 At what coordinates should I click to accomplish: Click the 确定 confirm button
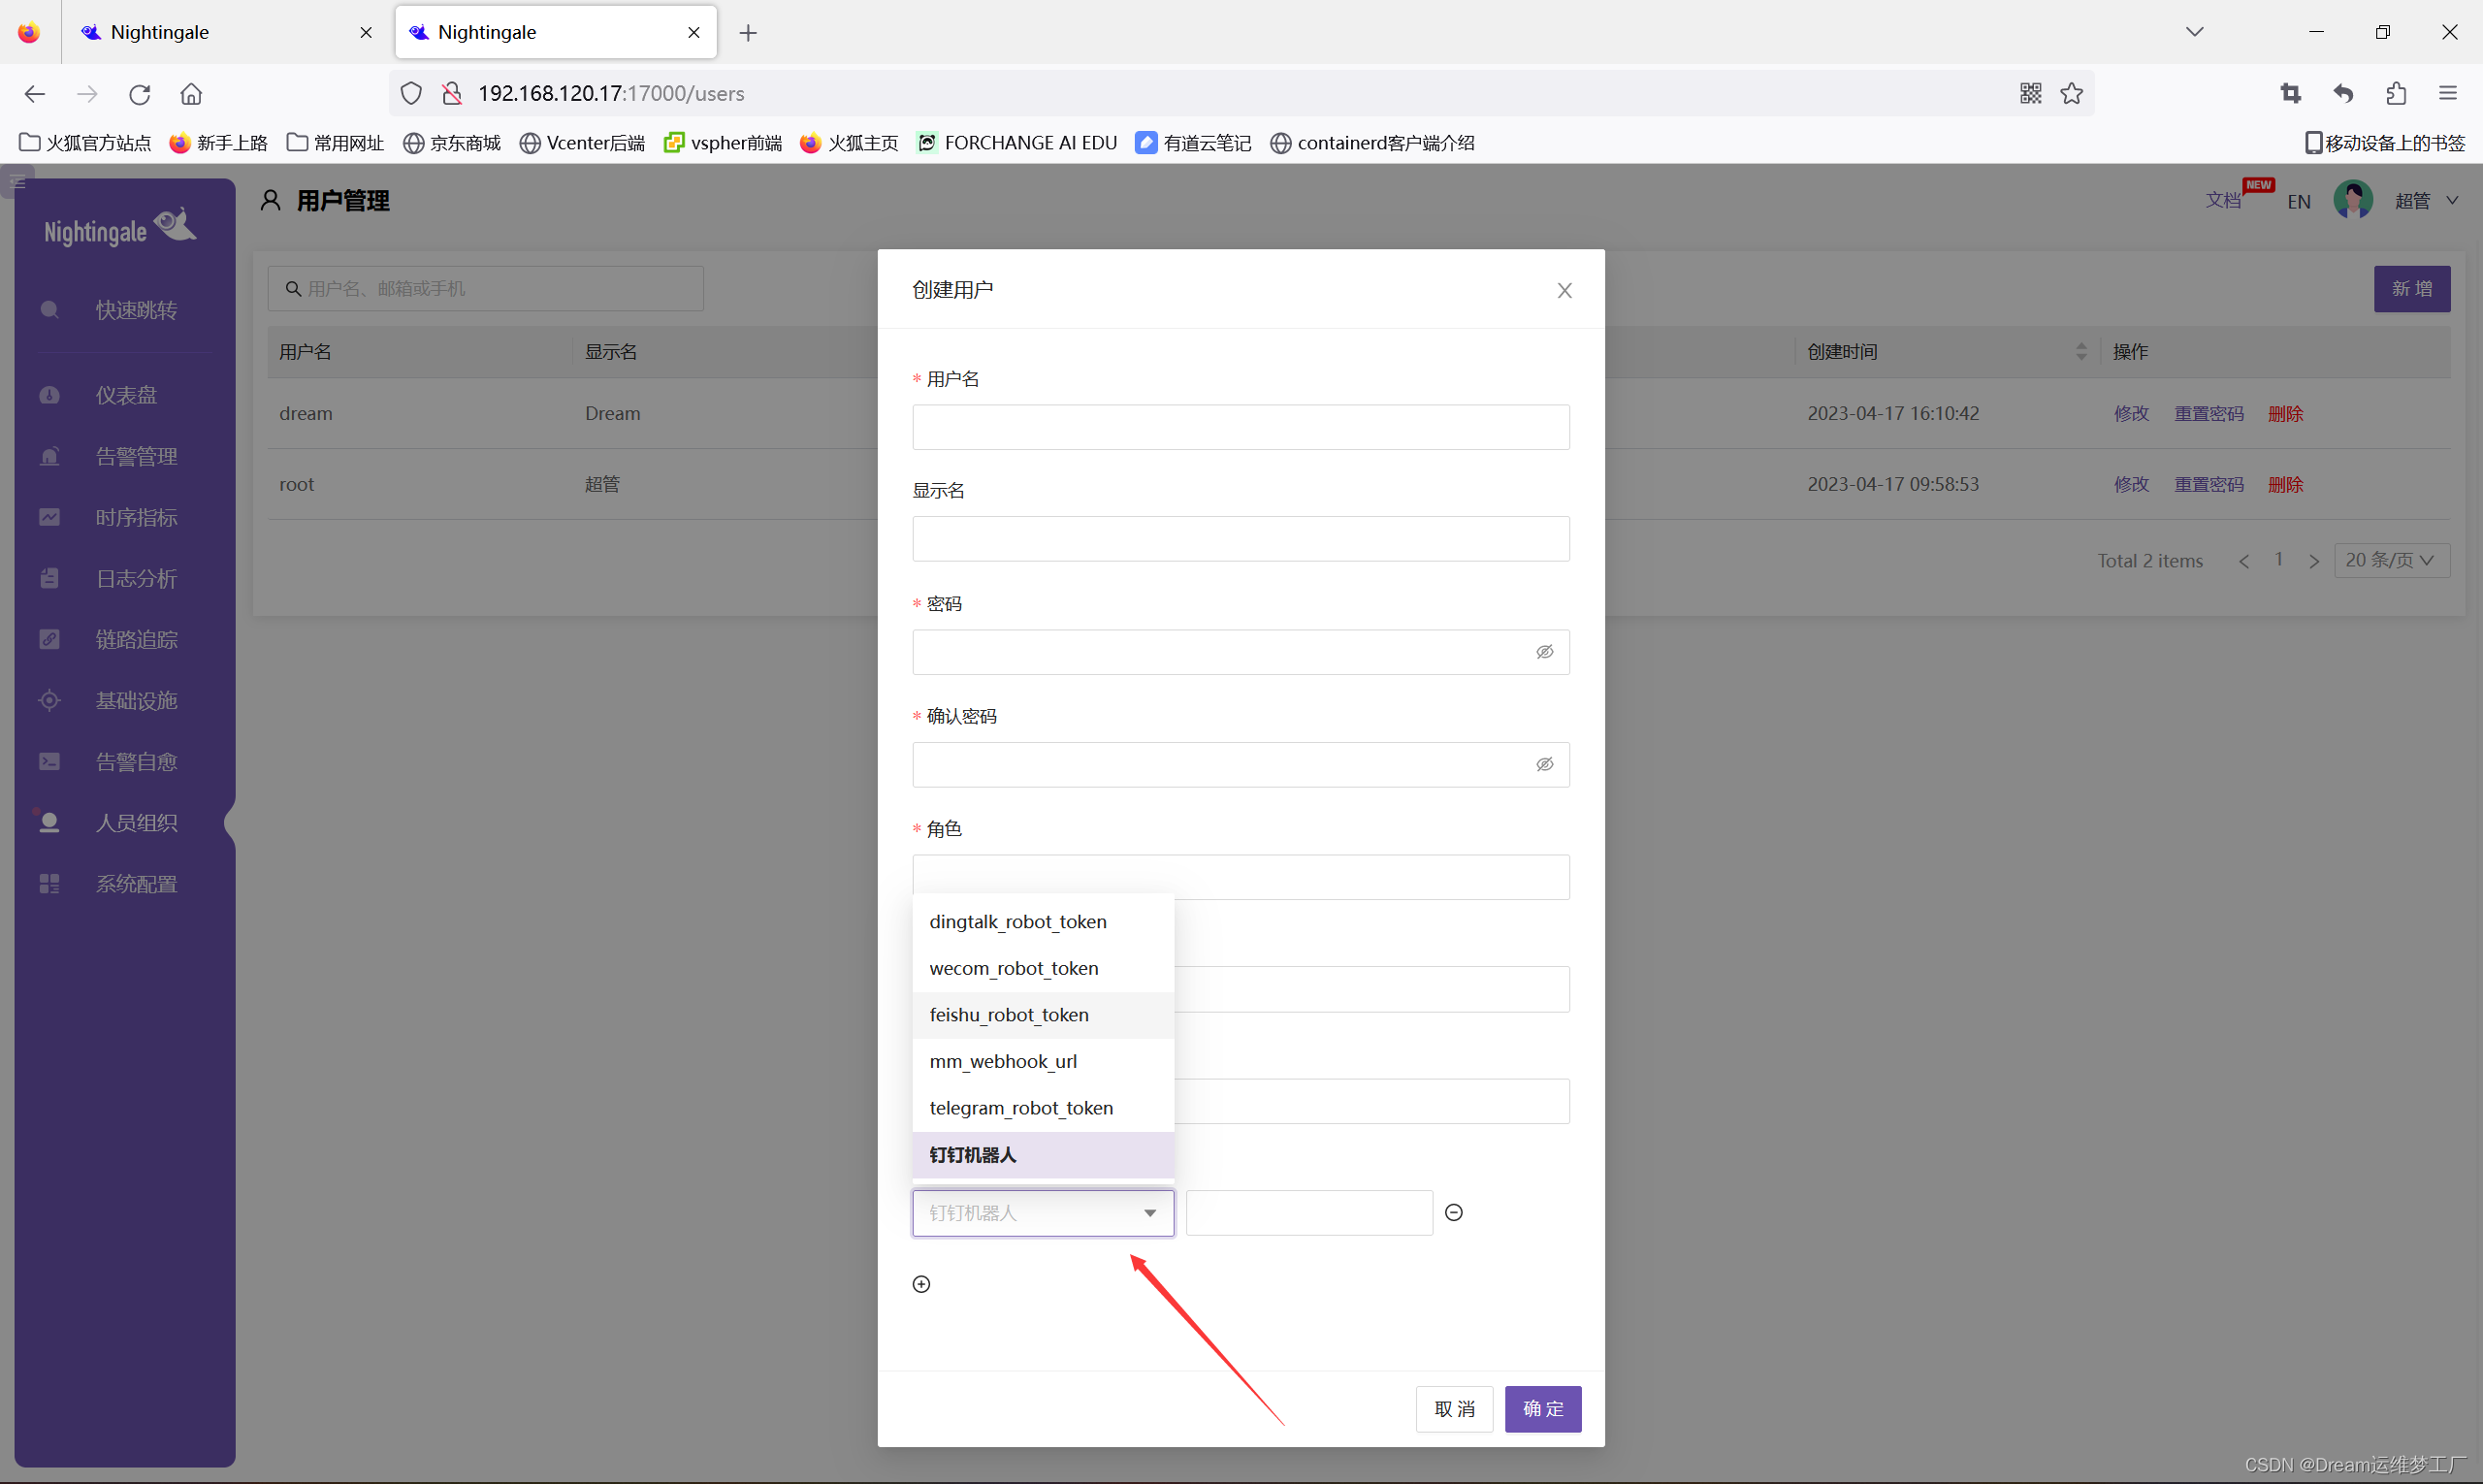click(1542, 1409)
